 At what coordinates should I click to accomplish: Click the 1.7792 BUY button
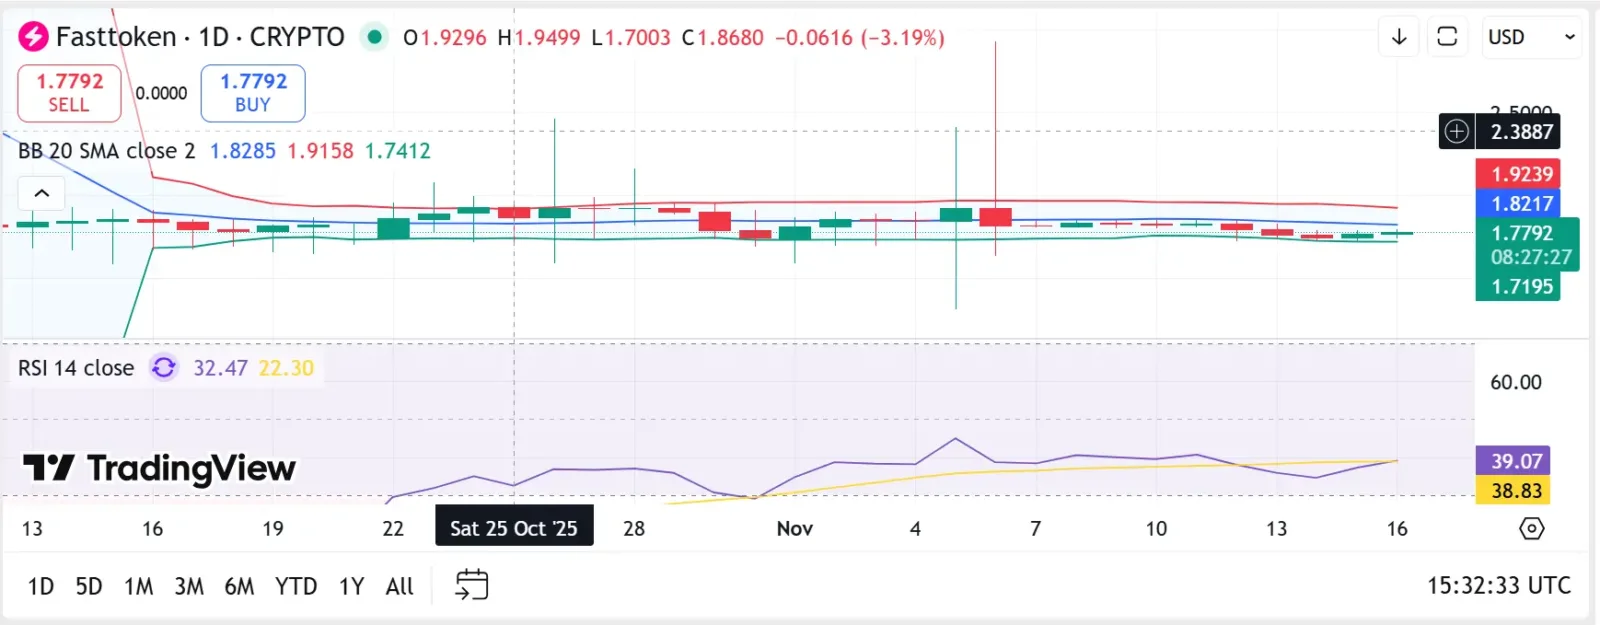point(253,93)
